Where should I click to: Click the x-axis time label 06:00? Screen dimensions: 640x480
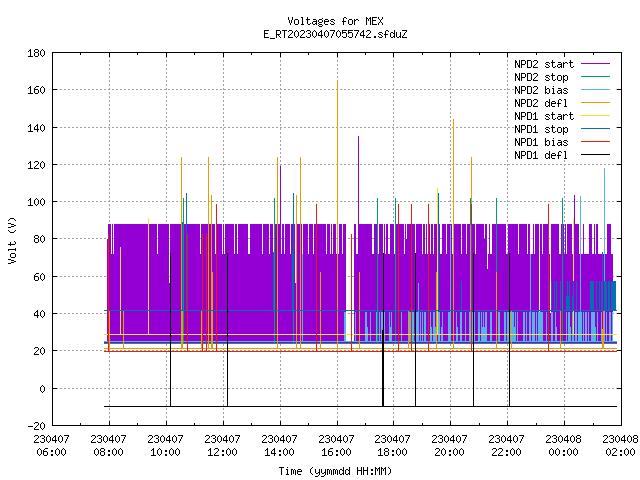[x=51, y=452]
